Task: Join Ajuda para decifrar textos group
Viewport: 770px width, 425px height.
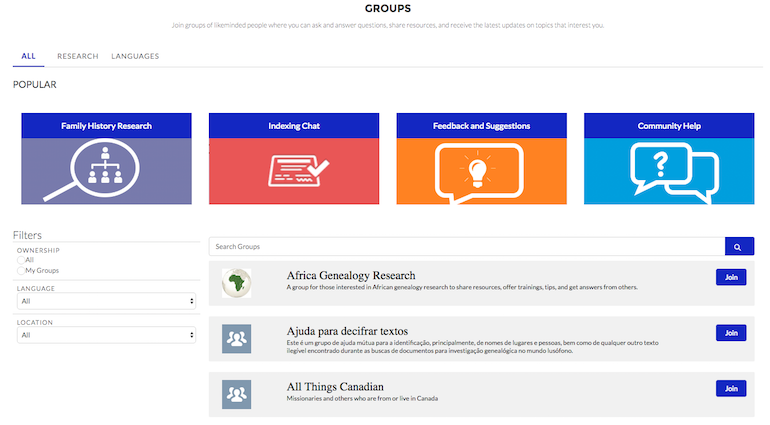Action: coord(731,333)
